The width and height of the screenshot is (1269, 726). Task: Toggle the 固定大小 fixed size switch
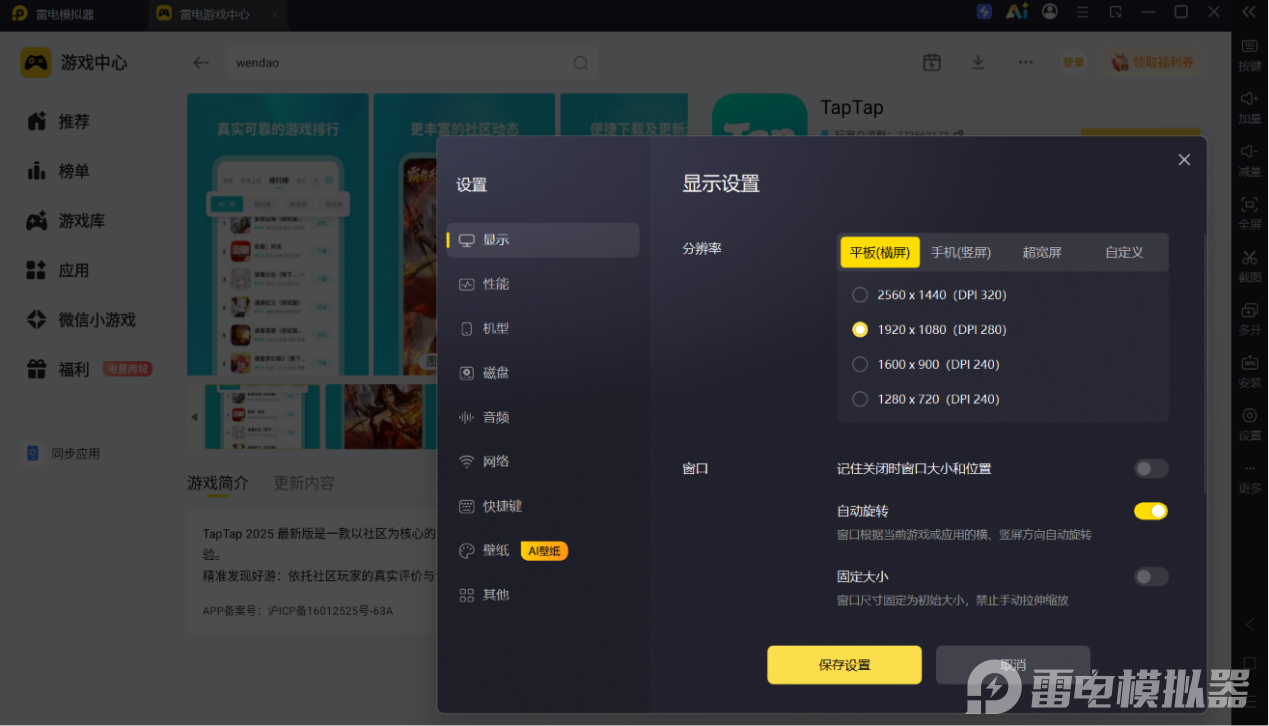[x=1151, y=576]
